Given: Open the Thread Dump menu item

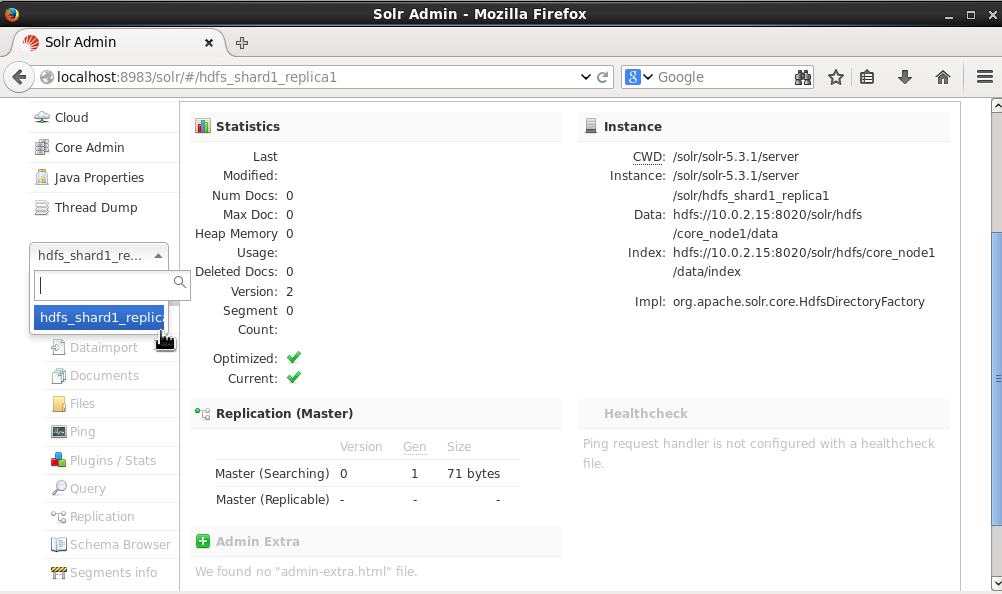Looking at the screenshot, I should [96, 208].
